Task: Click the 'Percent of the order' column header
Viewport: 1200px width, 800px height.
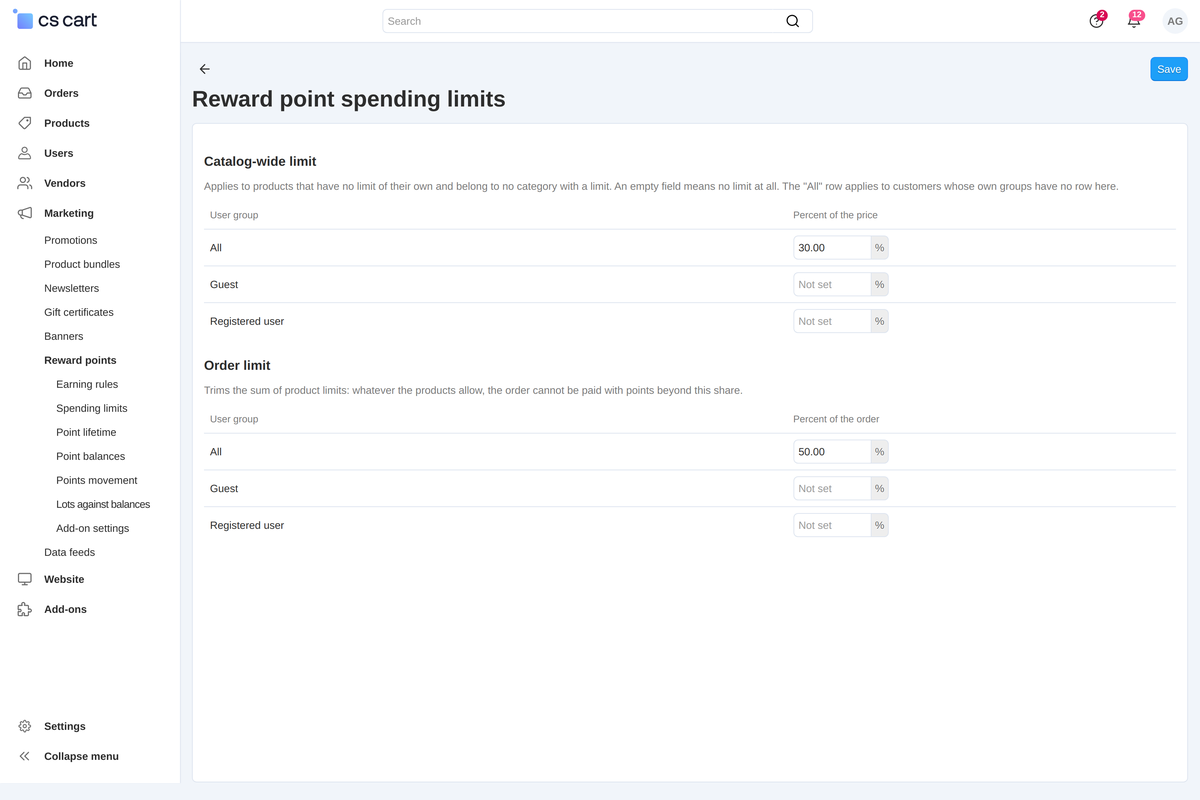Action: [x=836, y=419]
